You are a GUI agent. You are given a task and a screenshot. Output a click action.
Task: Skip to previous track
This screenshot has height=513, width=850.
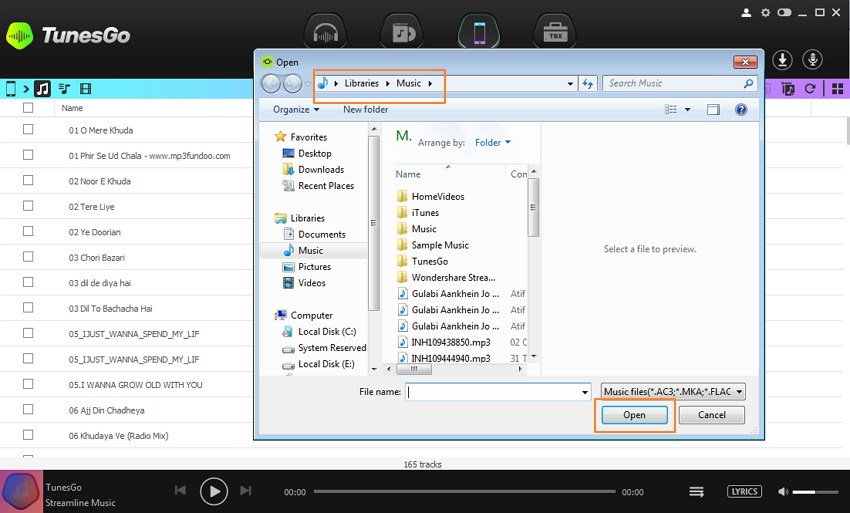tap(181, 490)
